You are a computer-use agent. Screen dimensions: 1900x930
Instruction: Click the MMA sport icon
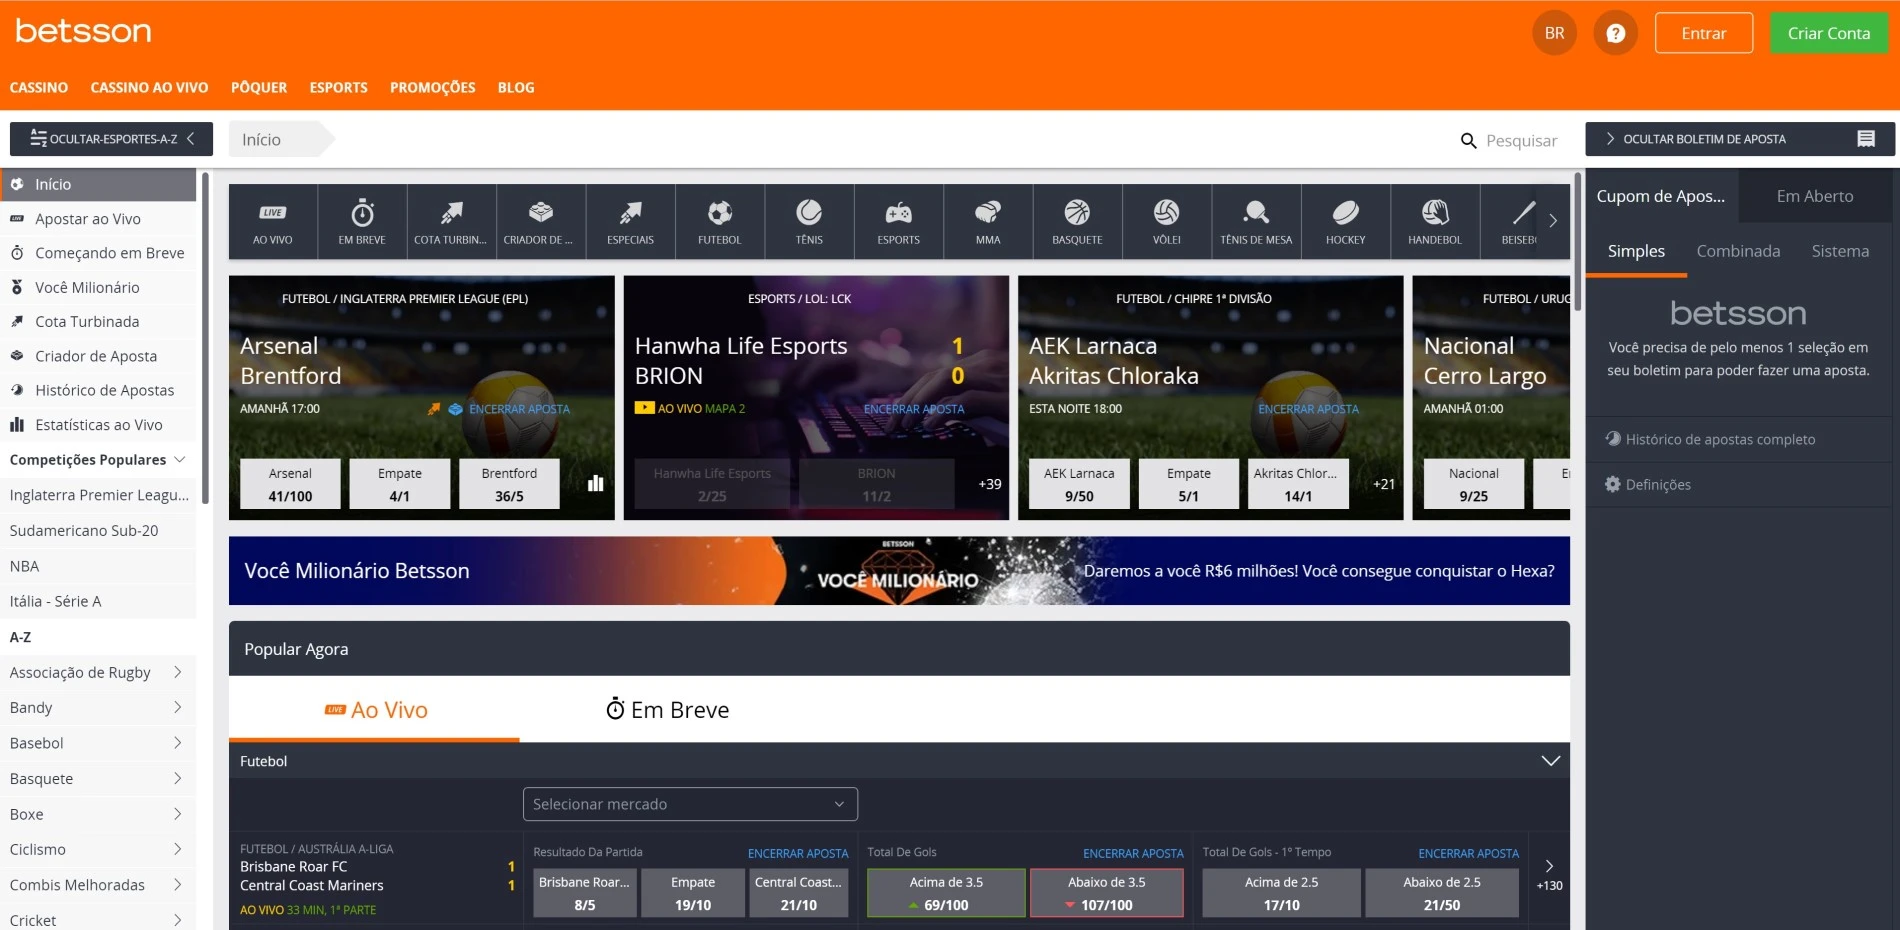click(986, 221)
